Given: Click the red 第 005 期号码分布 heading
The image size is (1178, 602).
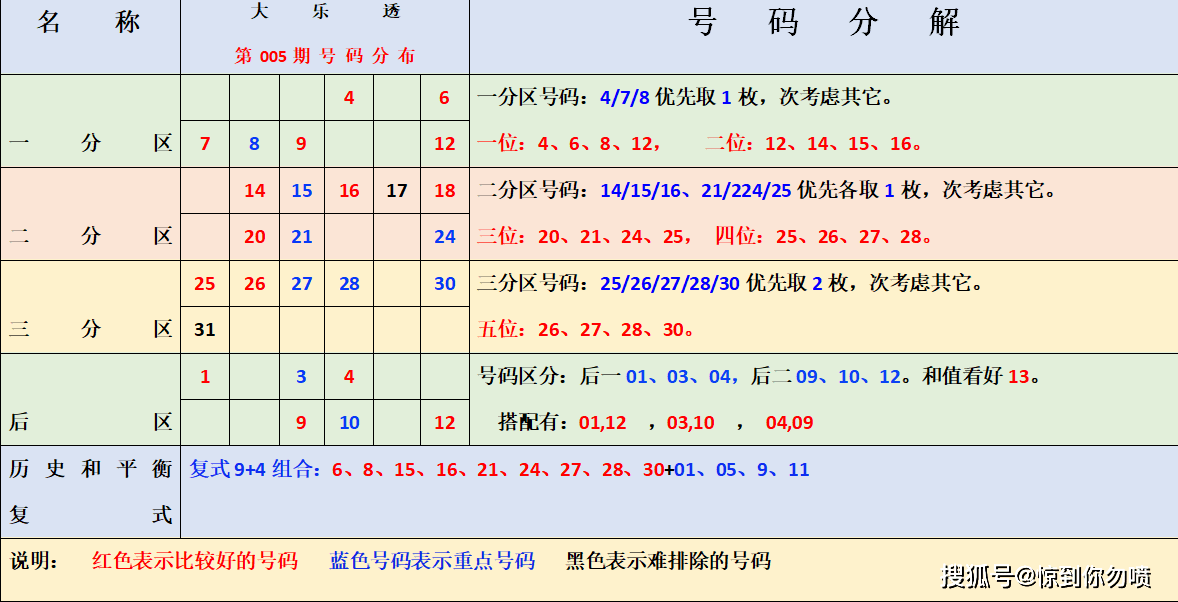Looking at the screenshot, I should (325, 56).
